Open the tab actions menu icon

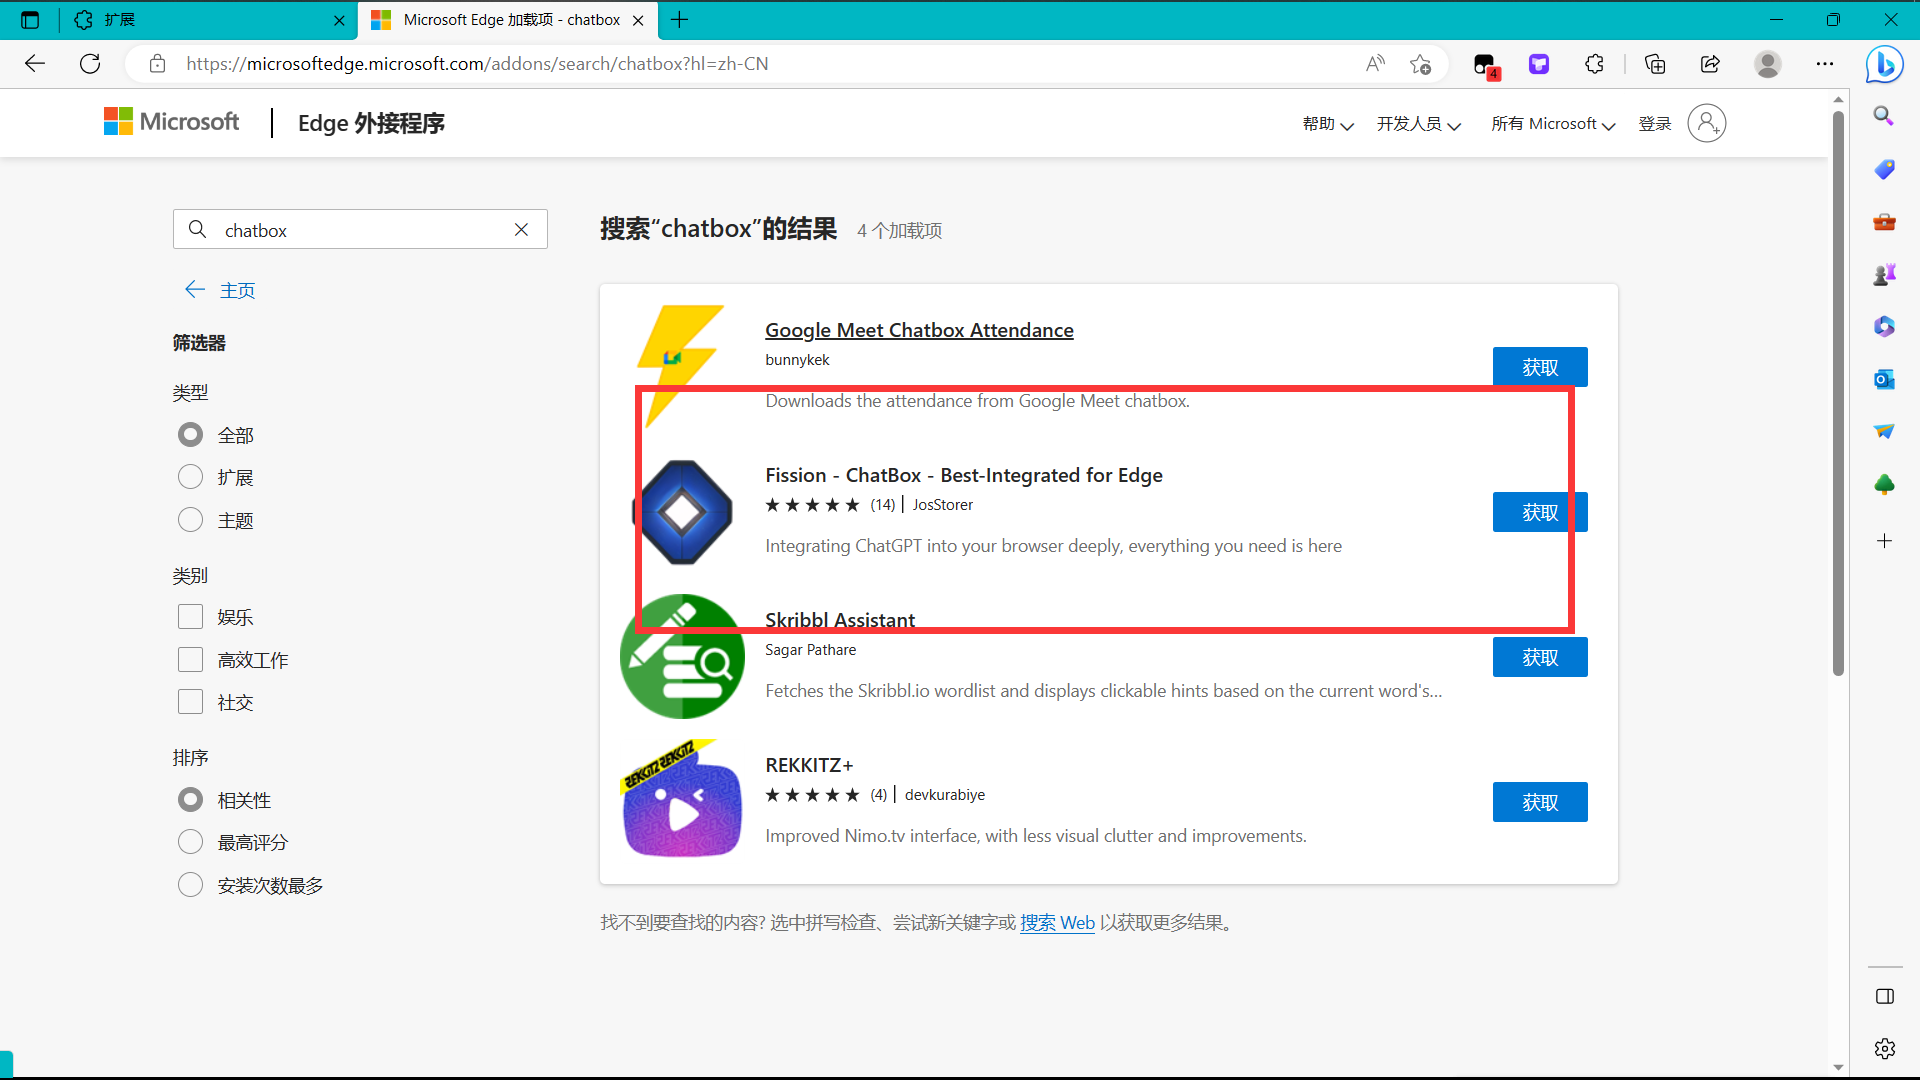click(30, 20)
